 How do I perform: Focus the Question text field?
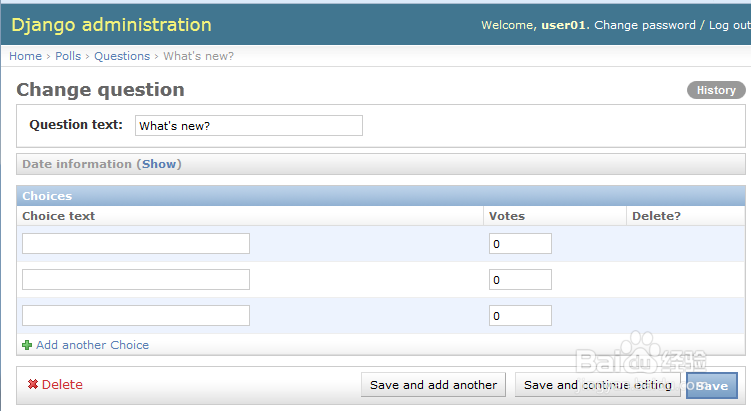pos(248,126)
